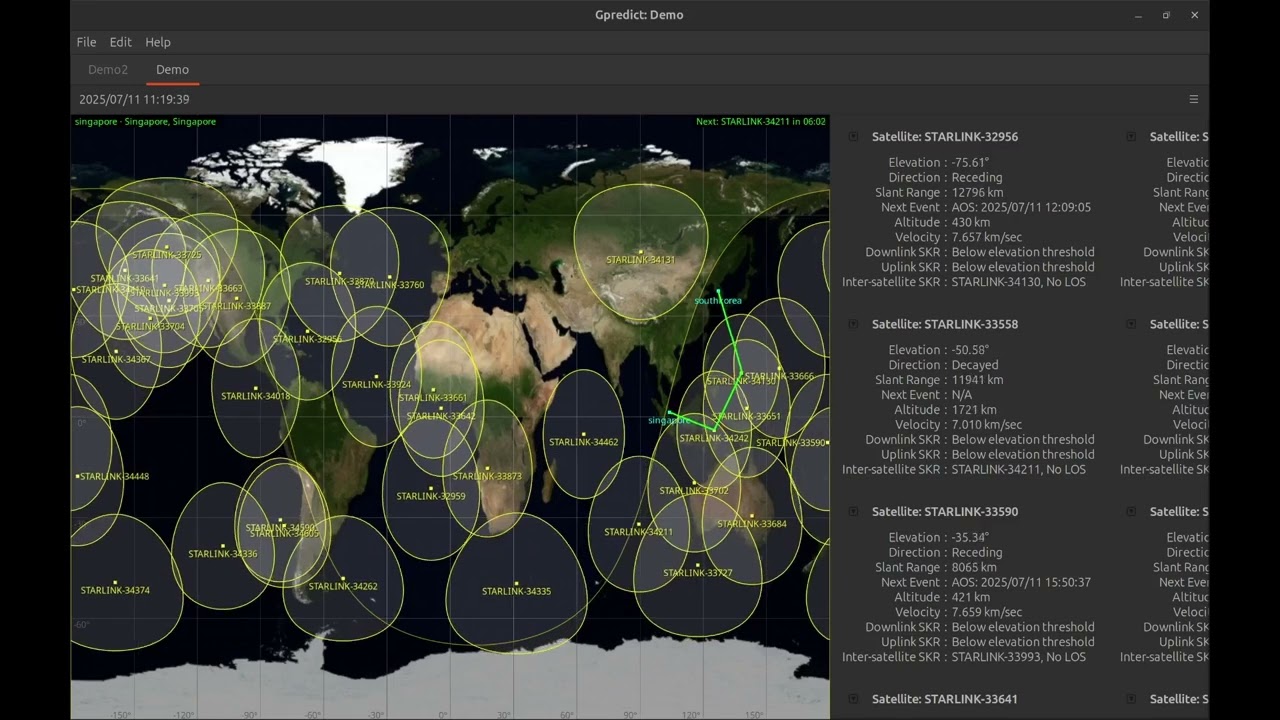Open the Edit menu
This screenshot has width=1280, height=720.
(x=121, y=42)
